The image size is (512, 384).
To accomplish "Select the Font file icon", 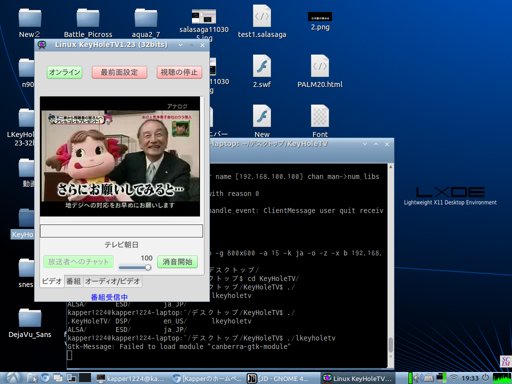I will coord(320,116).
